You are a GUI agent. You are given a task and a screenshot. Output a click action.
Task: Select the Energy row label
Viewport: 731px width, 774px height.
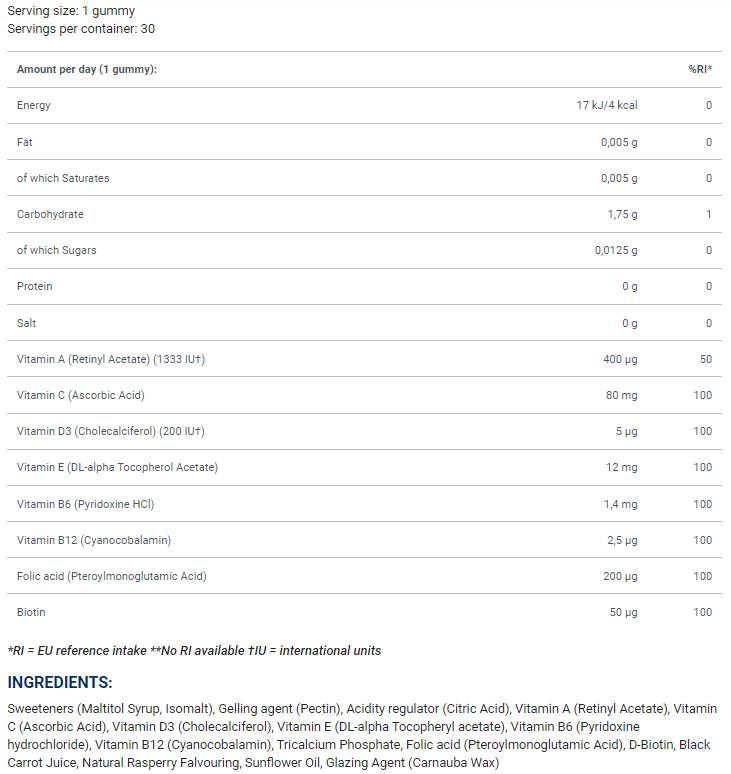(x=34, y=105)
